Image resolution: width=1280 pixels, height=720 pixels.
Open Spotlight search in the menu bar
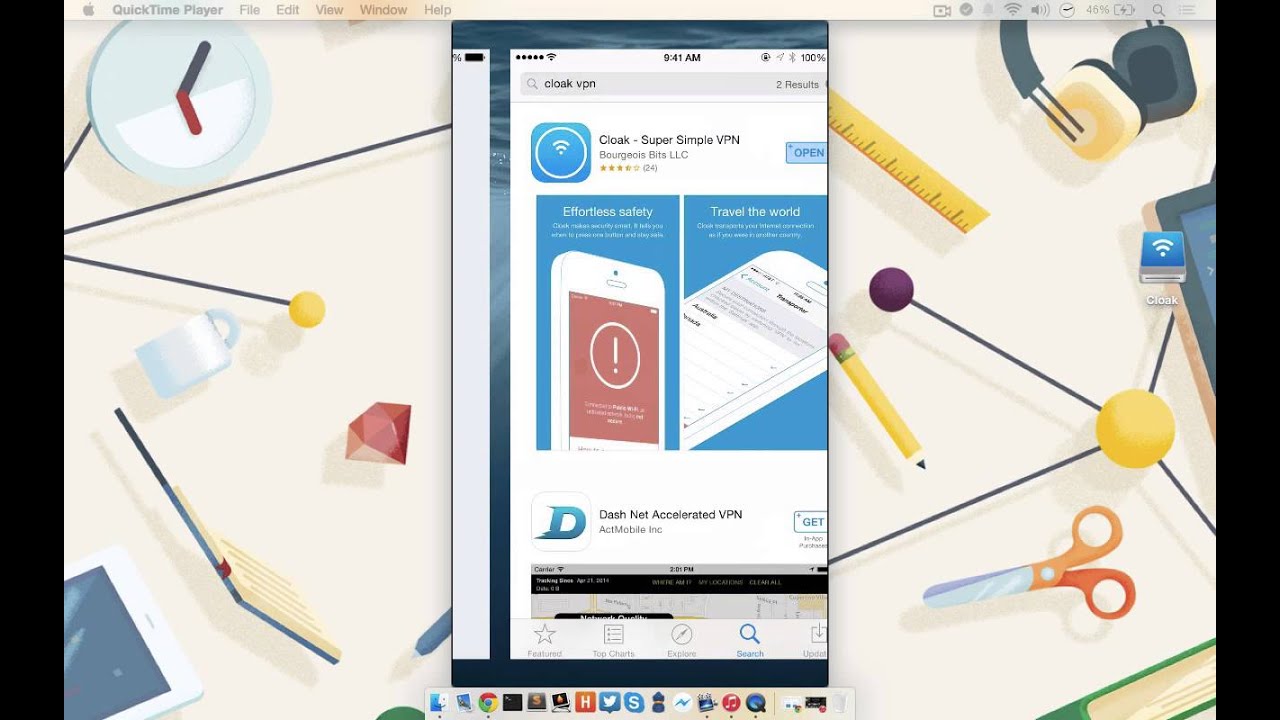point(1159,10)
